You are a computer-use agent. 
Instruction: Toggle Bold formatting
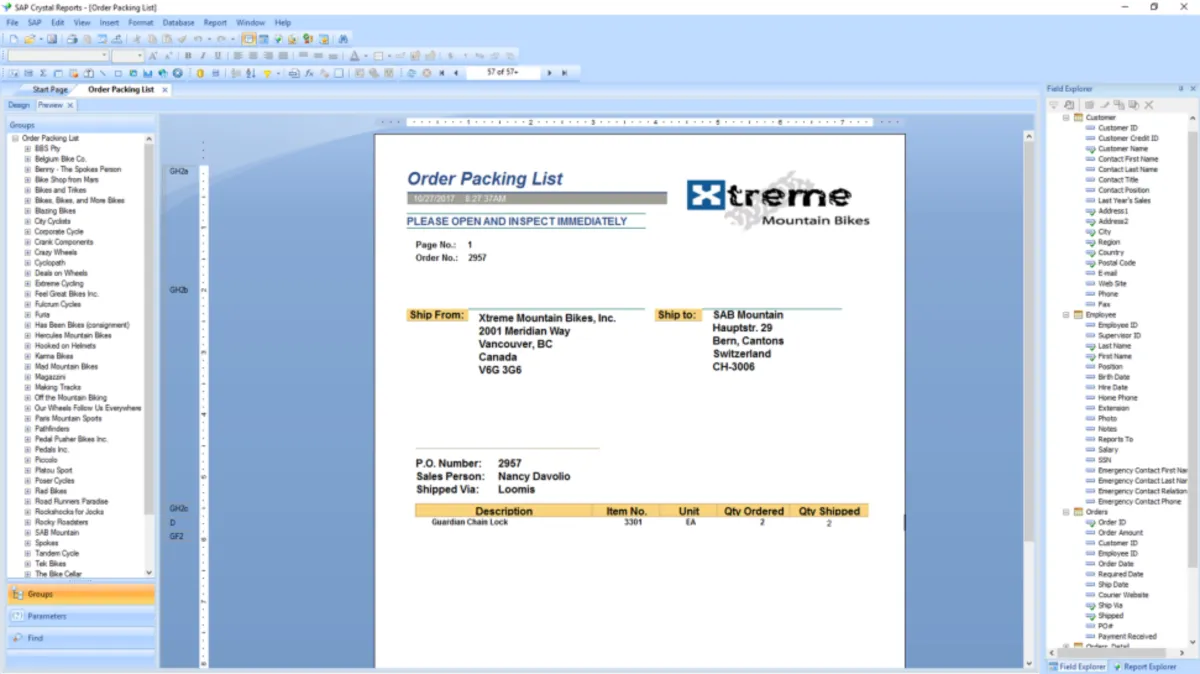tap(188, 56)
